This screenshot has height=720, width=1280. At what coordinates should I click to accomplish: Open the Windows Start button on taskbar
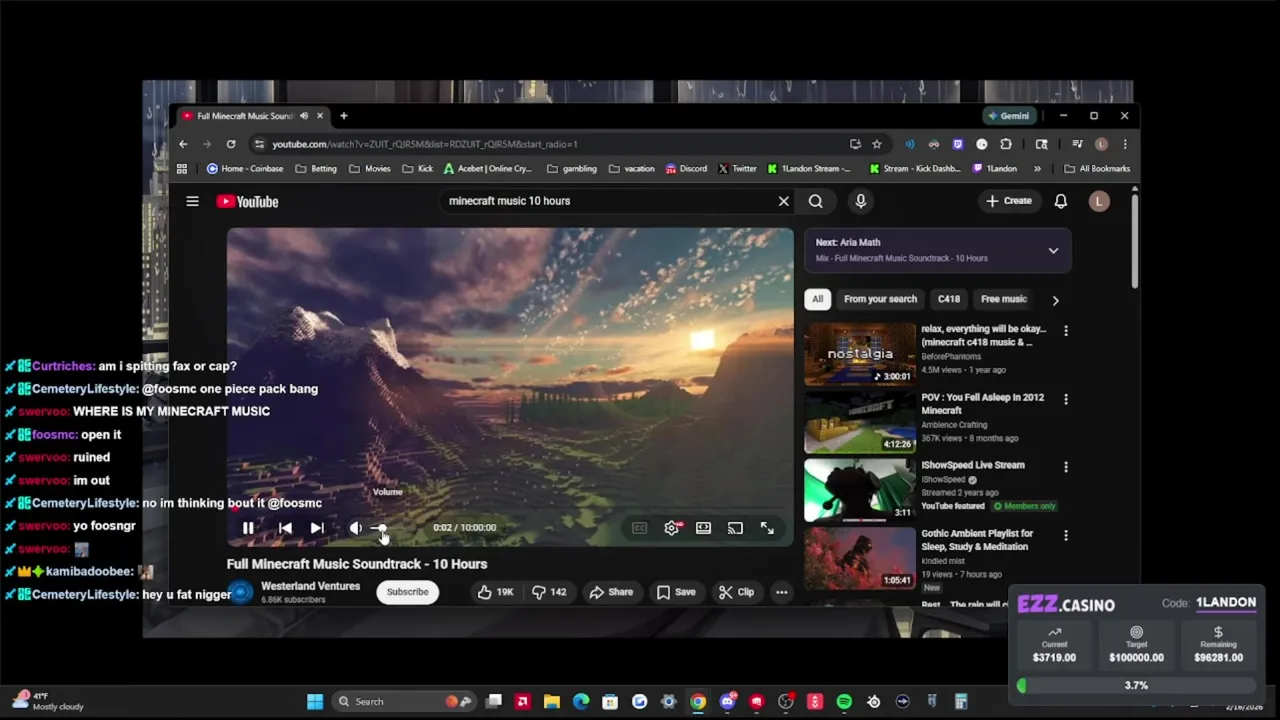coord(315,702)
